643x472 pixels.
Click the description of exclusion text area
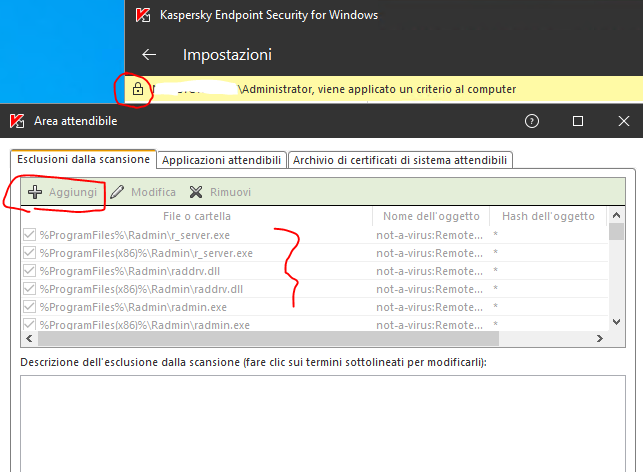[x=323, y=424]
